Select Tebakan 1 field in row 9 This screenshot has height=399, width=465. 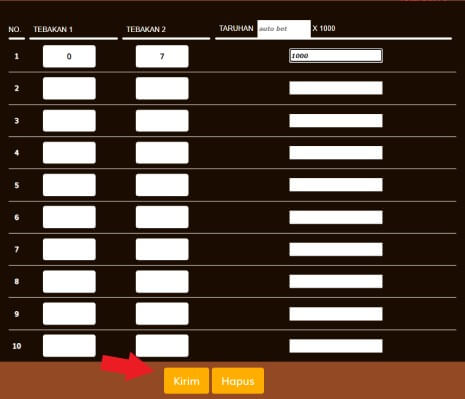[69, 314]
